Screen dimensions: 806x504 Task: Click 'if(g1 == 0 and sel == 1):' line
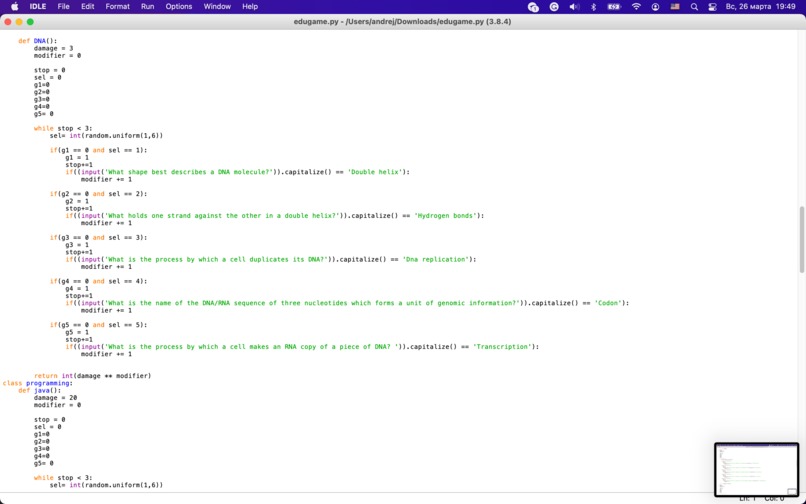(98, 150)
